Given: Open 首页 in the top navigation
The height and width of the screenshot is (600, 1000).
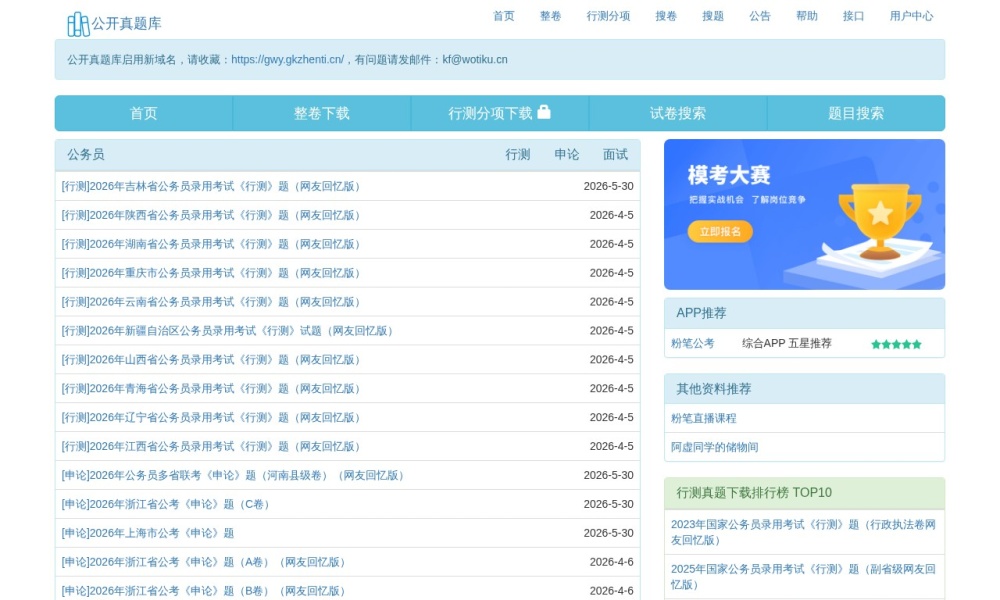Looking at the screenshot, I should pyautogui.click(x=504, y=16).
